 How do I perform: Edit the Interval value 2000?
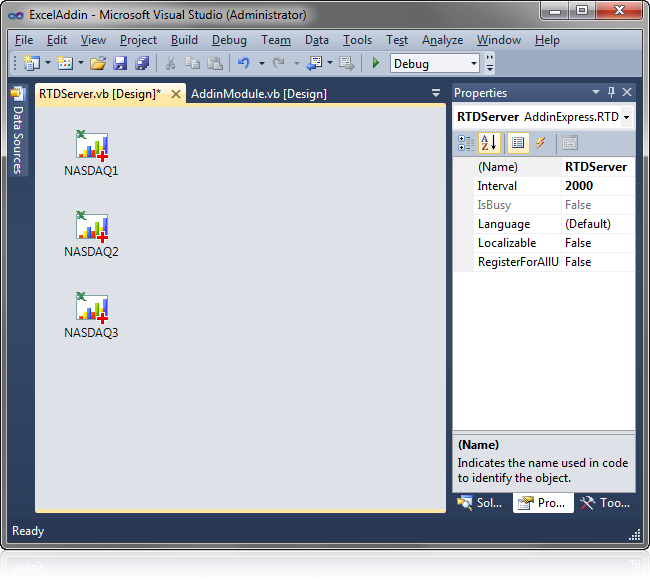(x=596, y=186)
